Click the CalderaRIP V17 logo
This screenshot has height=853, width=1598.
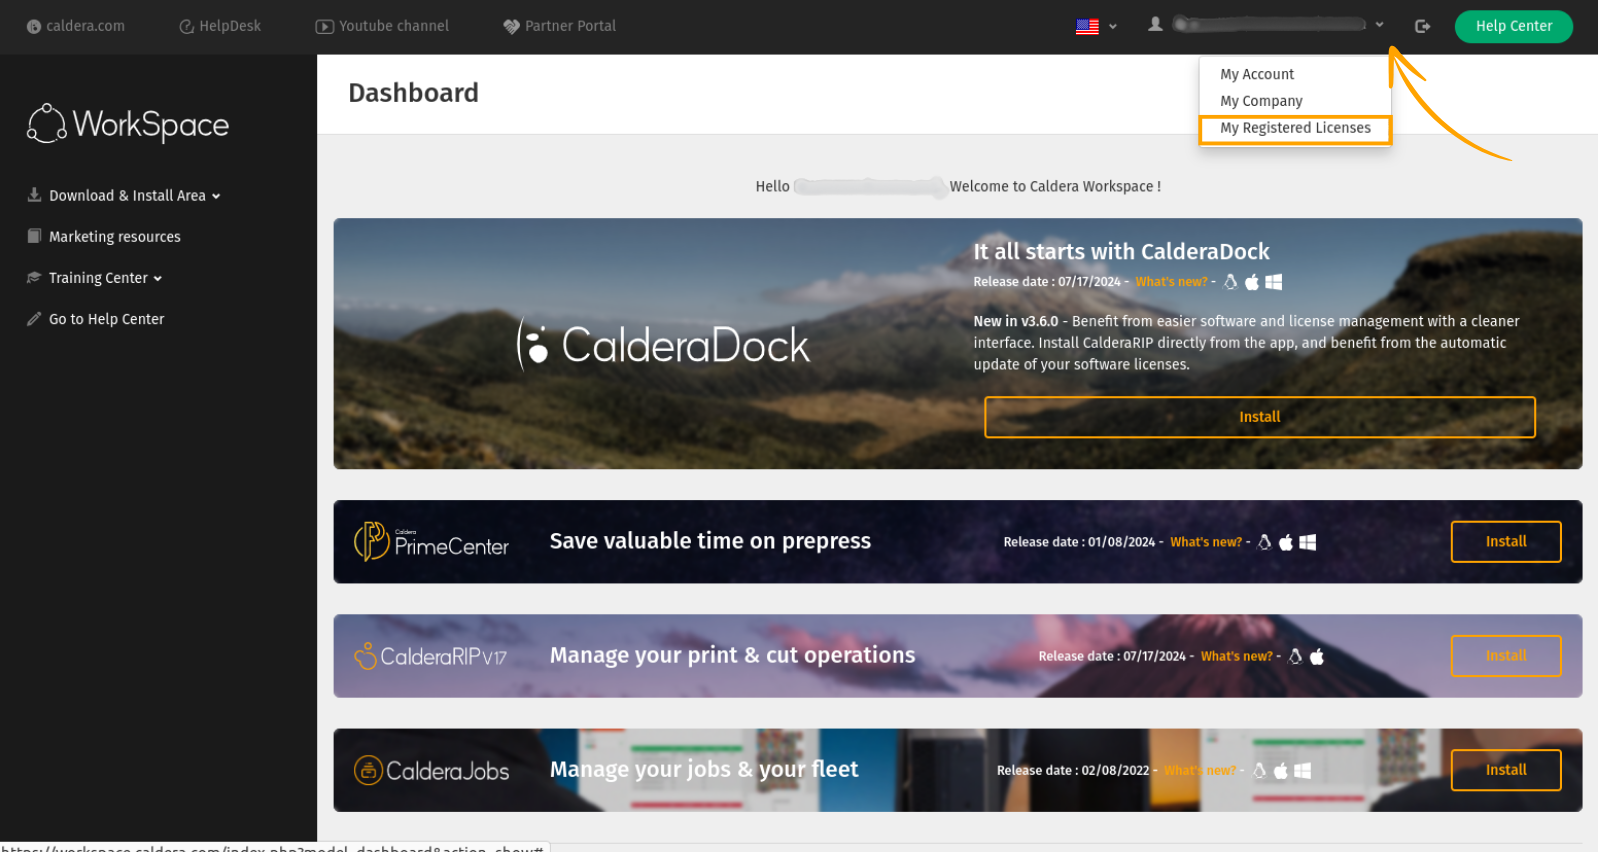coord(431,656)
